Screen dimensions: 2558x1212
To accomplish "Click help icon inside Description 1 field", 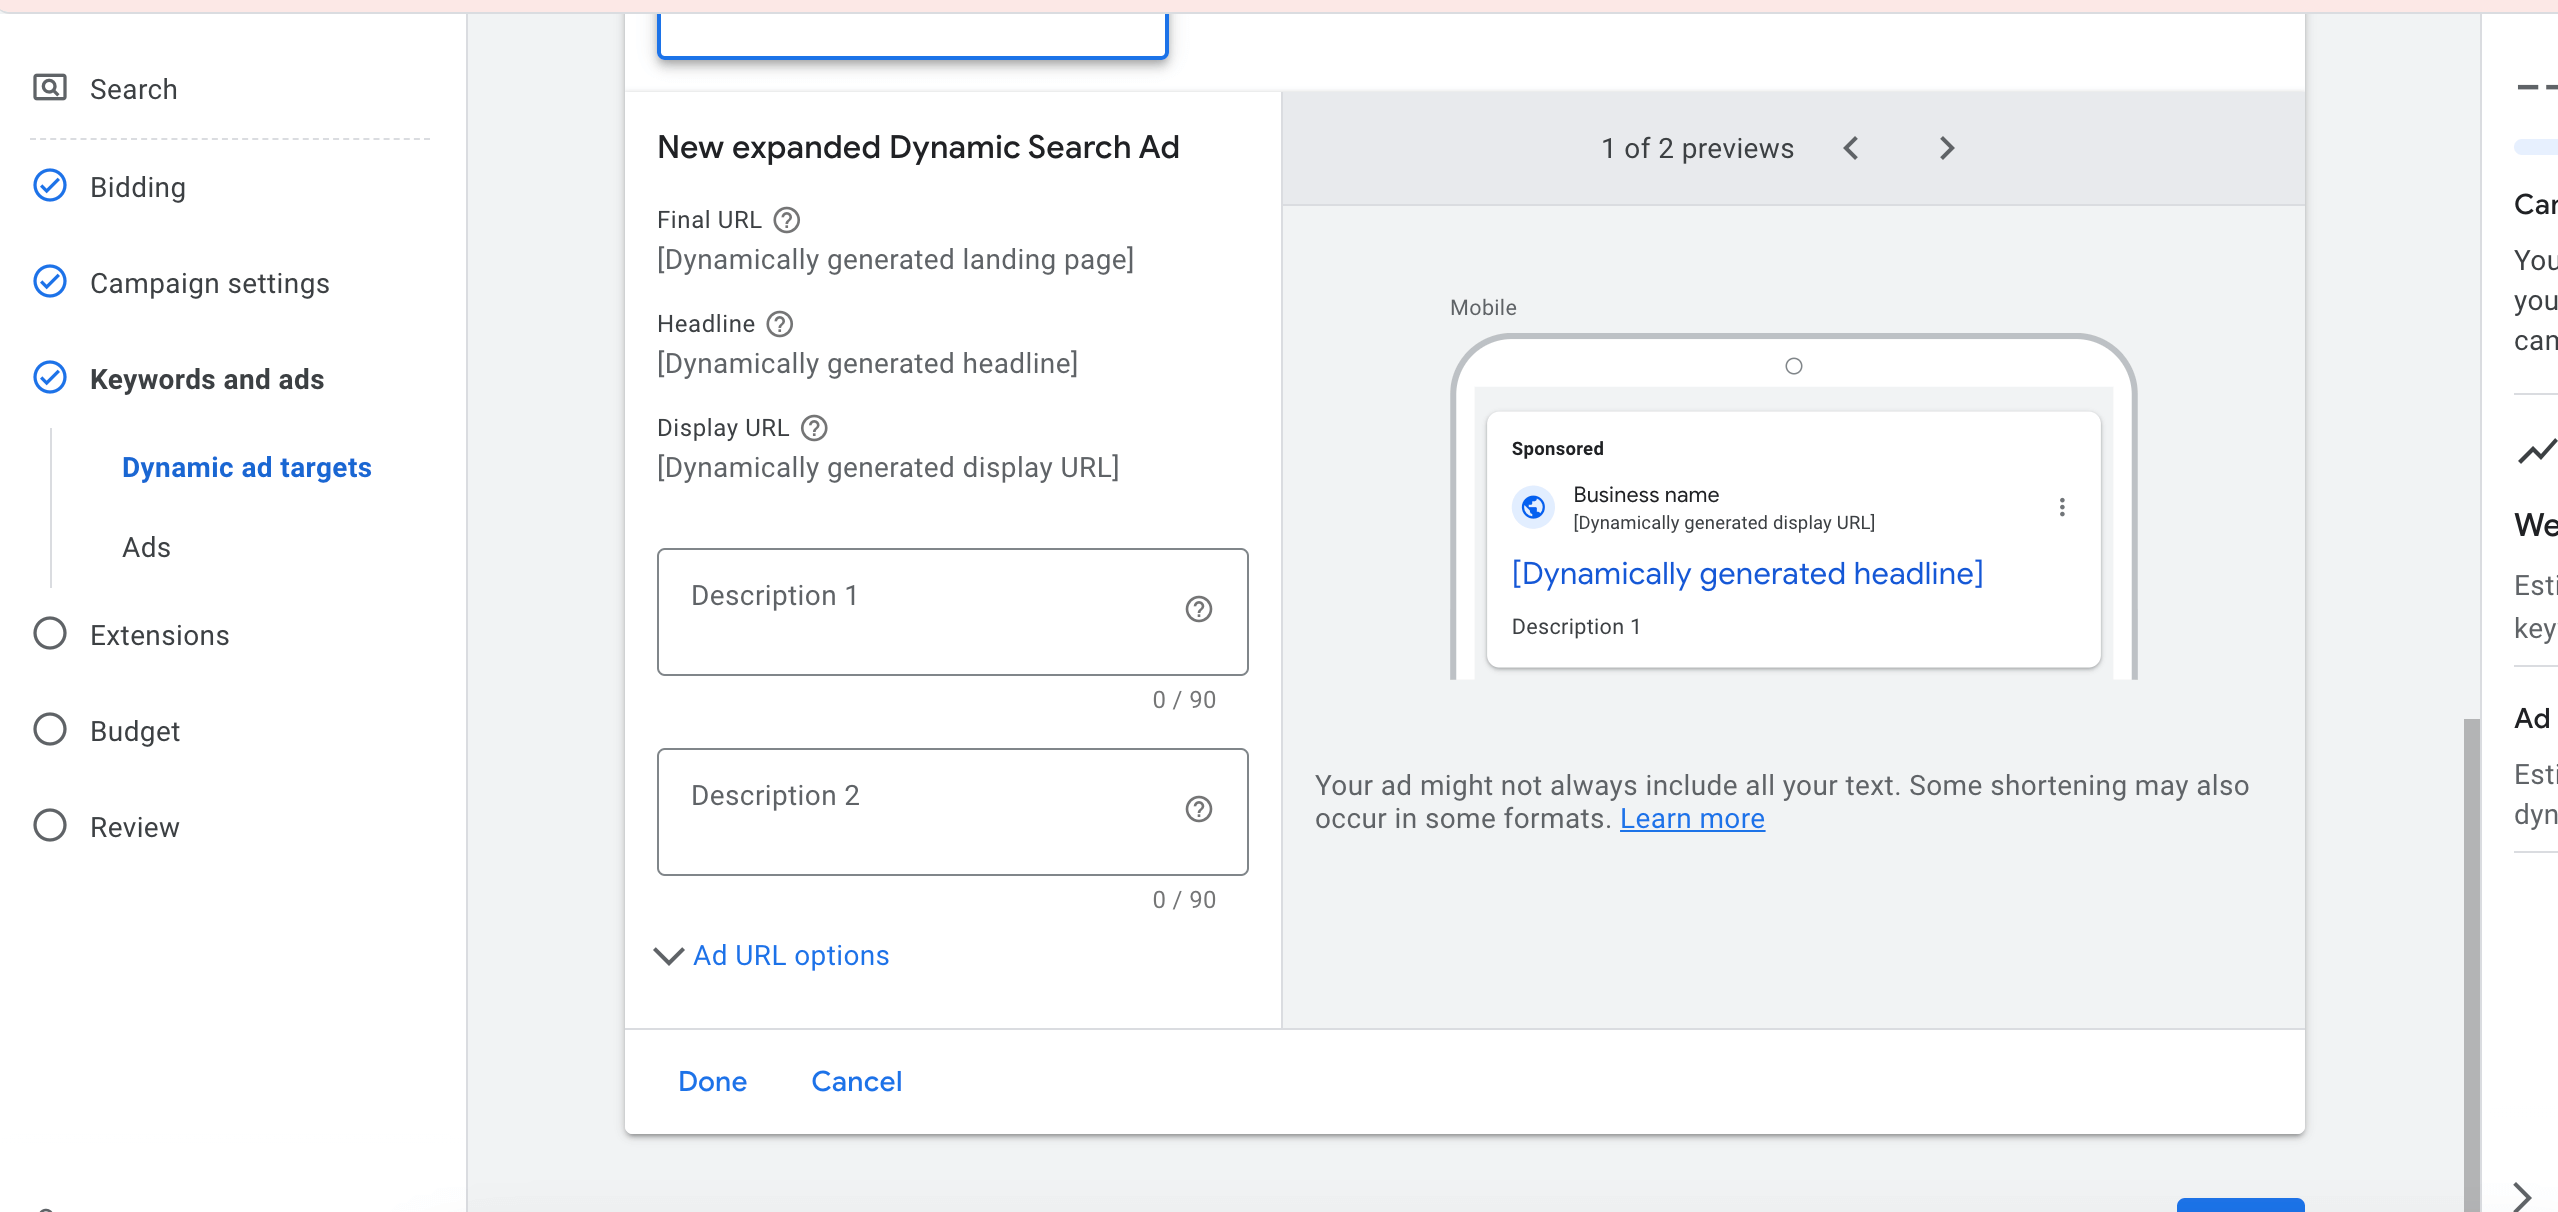I will (x=1198, y=609).
